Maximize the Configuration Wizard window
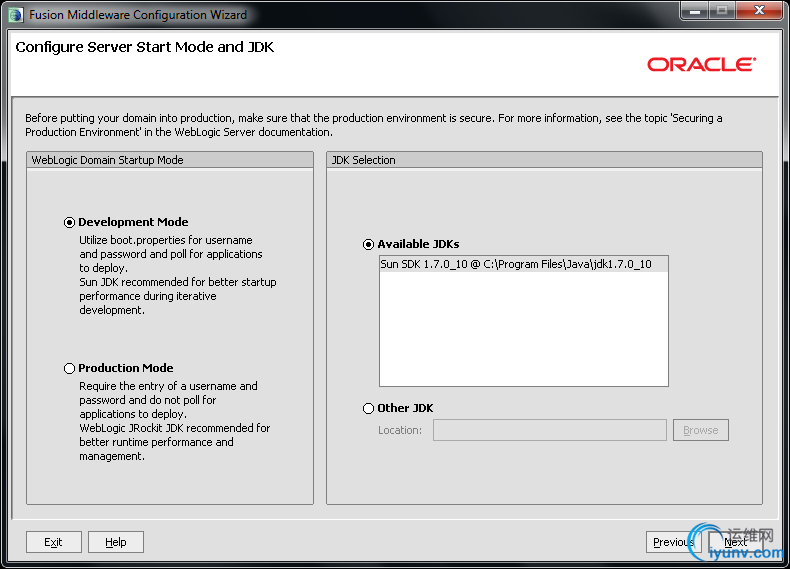 click(x=722, y=11)
